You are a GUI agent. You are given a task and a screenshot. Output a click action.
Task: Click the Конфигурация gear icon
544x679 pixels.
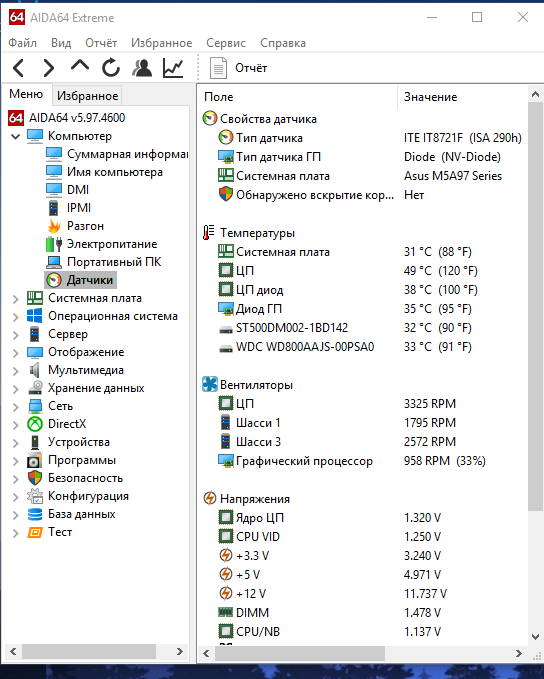point(35,496)
